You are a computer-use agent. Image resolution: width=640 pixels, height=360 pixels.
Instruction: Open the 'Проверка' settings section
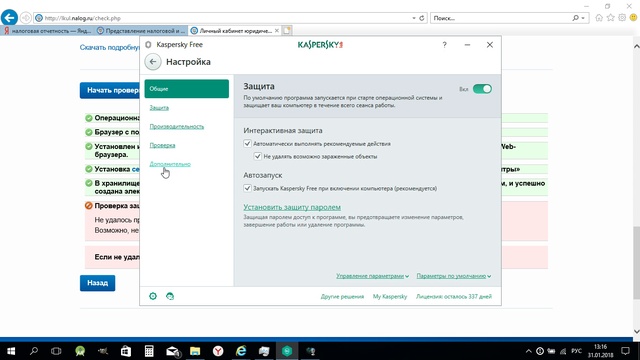pos(162,145)
